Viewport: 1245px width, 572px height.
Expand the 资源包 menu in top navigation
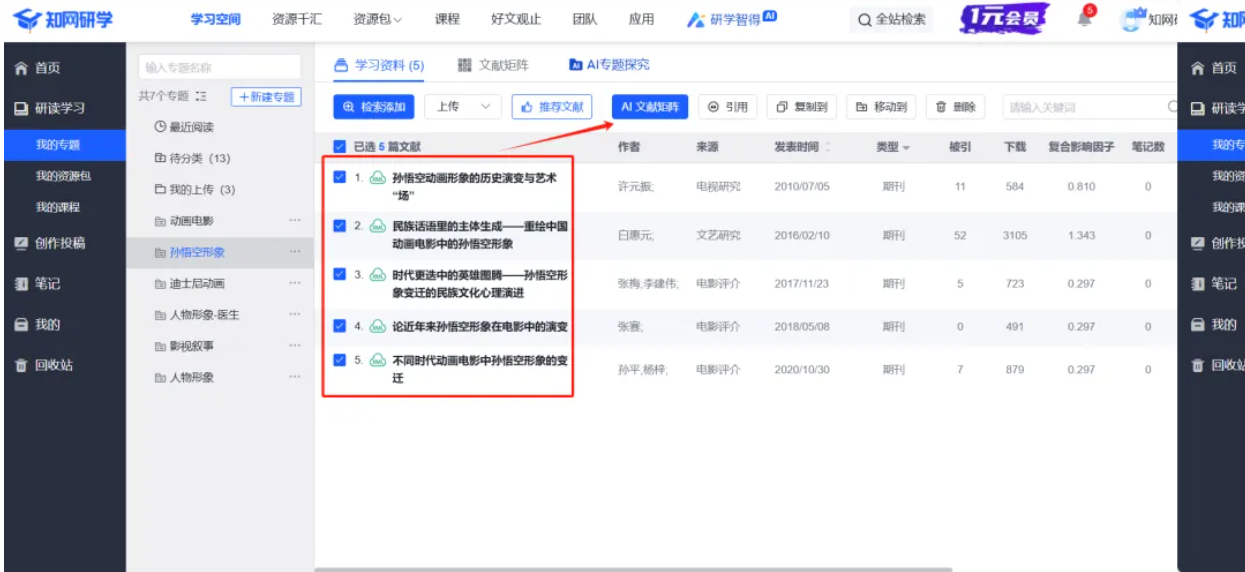coord(377,19)
